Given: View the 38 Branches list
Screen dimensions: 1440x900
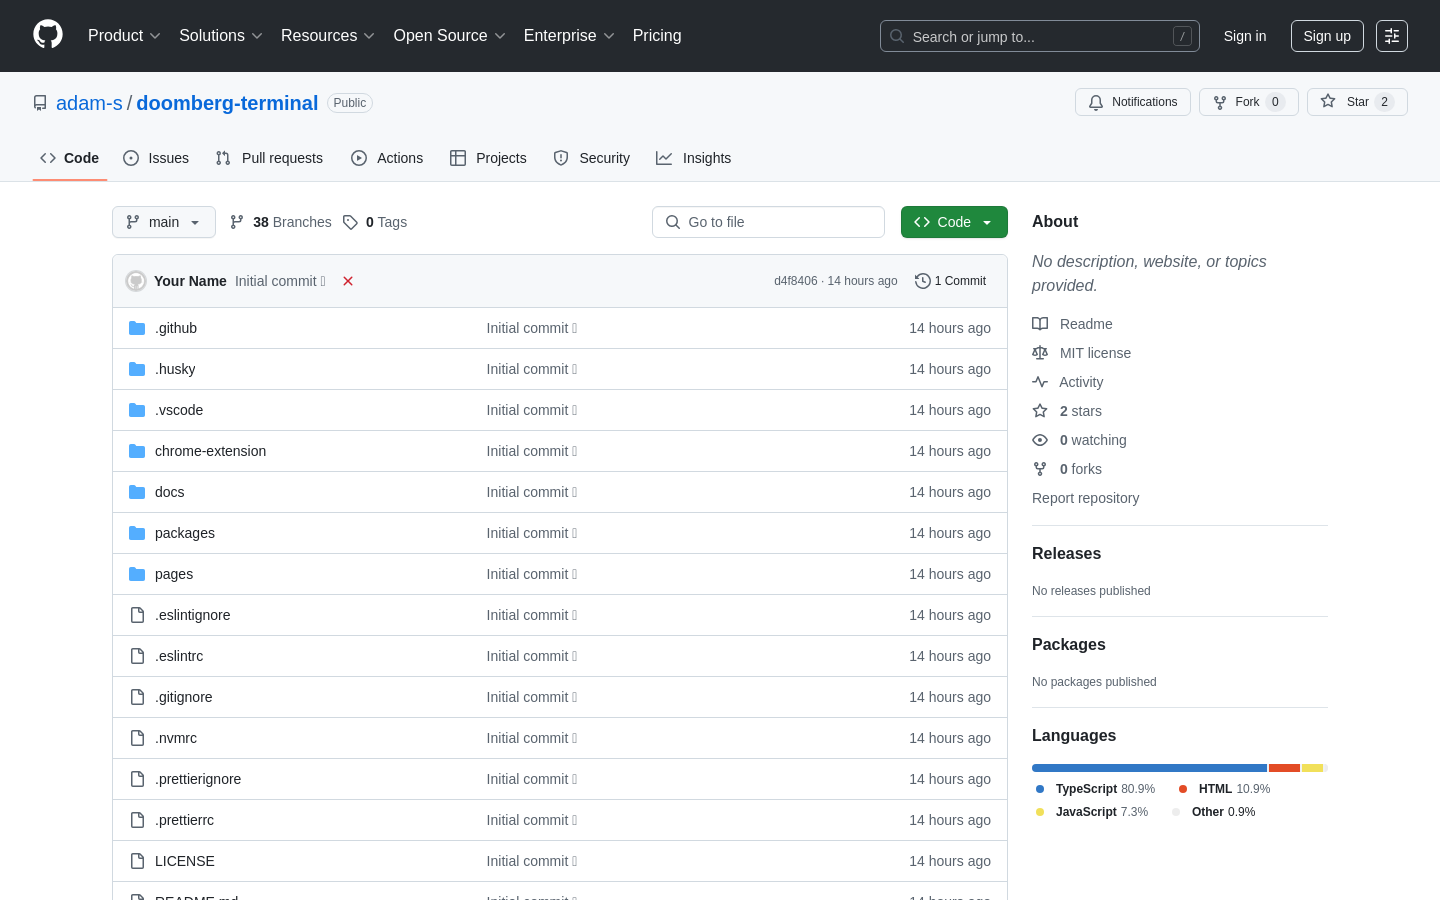Looking at the screenshot, I should point(281,222).
